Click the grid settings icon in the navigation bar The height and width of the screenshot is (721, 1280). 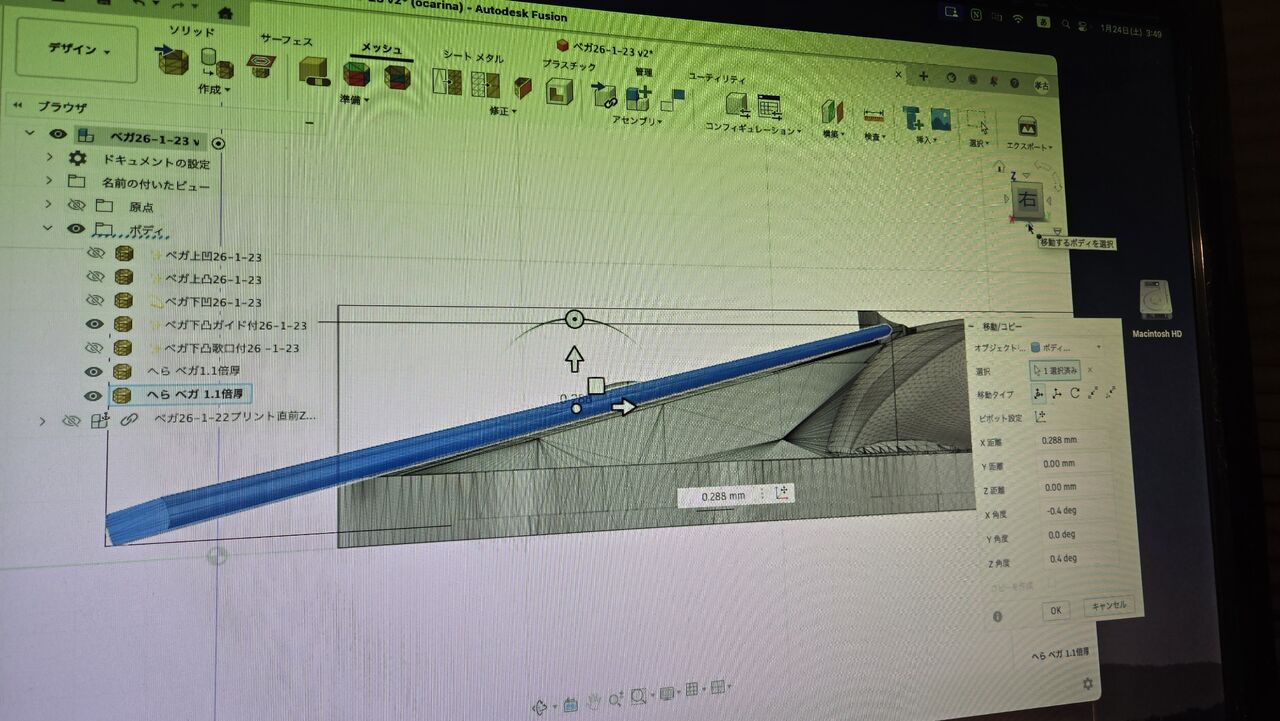tap(692, 690)
